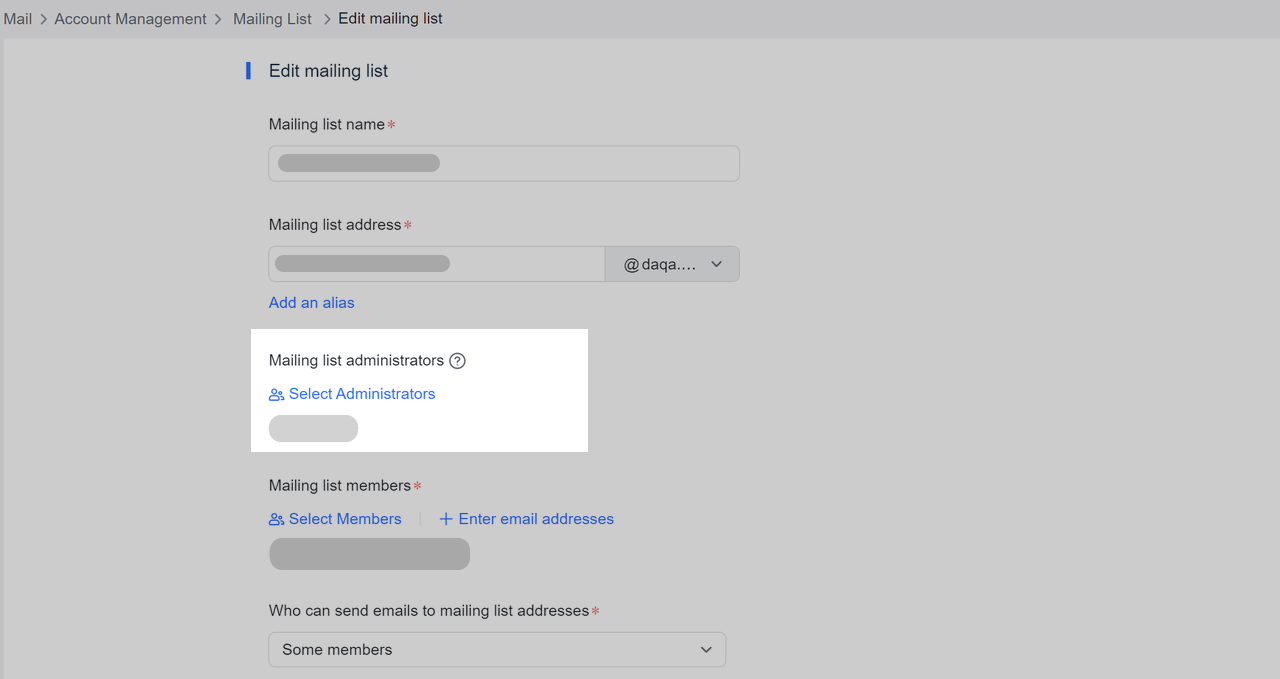Click the chevron on the sender permissions dropdown
This screenshot has height=679, width=1280.
click(x=706, y=649)
